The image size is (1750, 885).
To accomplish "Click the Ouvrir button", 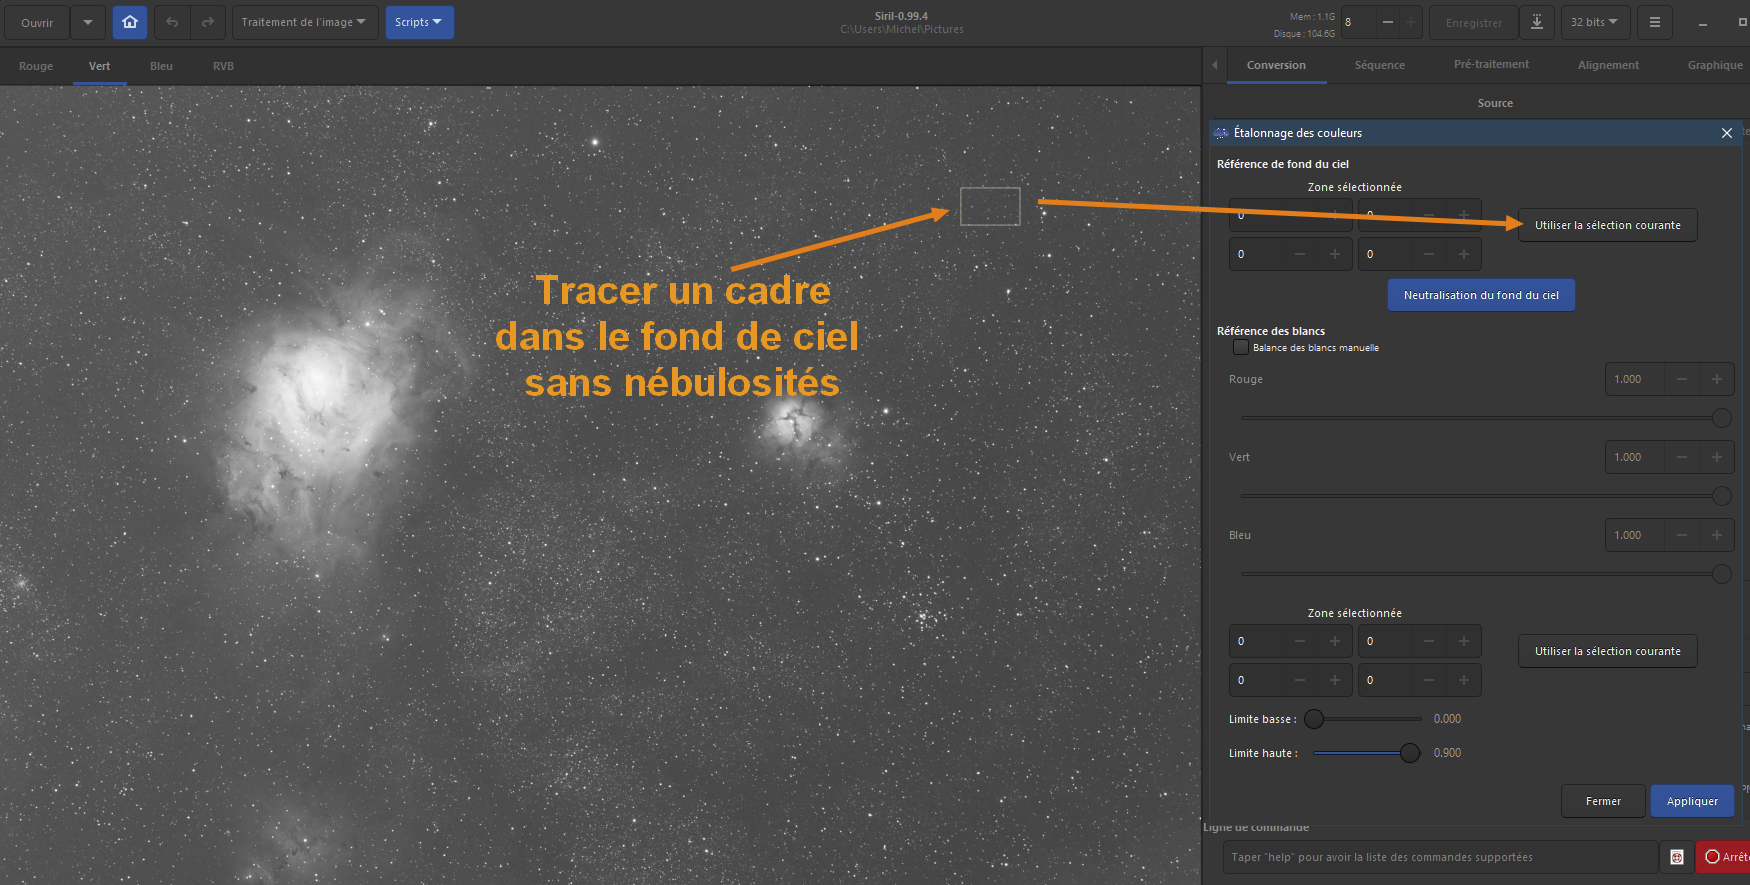I will pyautogui.click(x=37, y=22).
